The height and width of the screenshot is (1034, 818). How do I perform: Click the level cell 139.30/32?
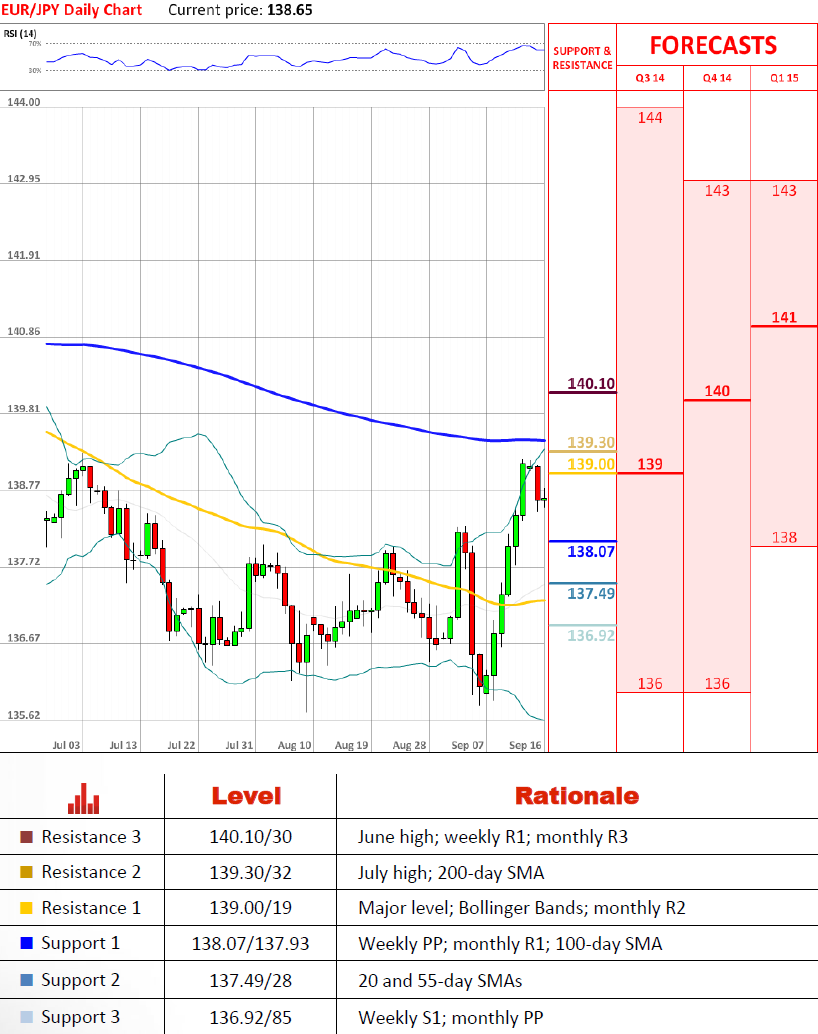pos(251,872)
